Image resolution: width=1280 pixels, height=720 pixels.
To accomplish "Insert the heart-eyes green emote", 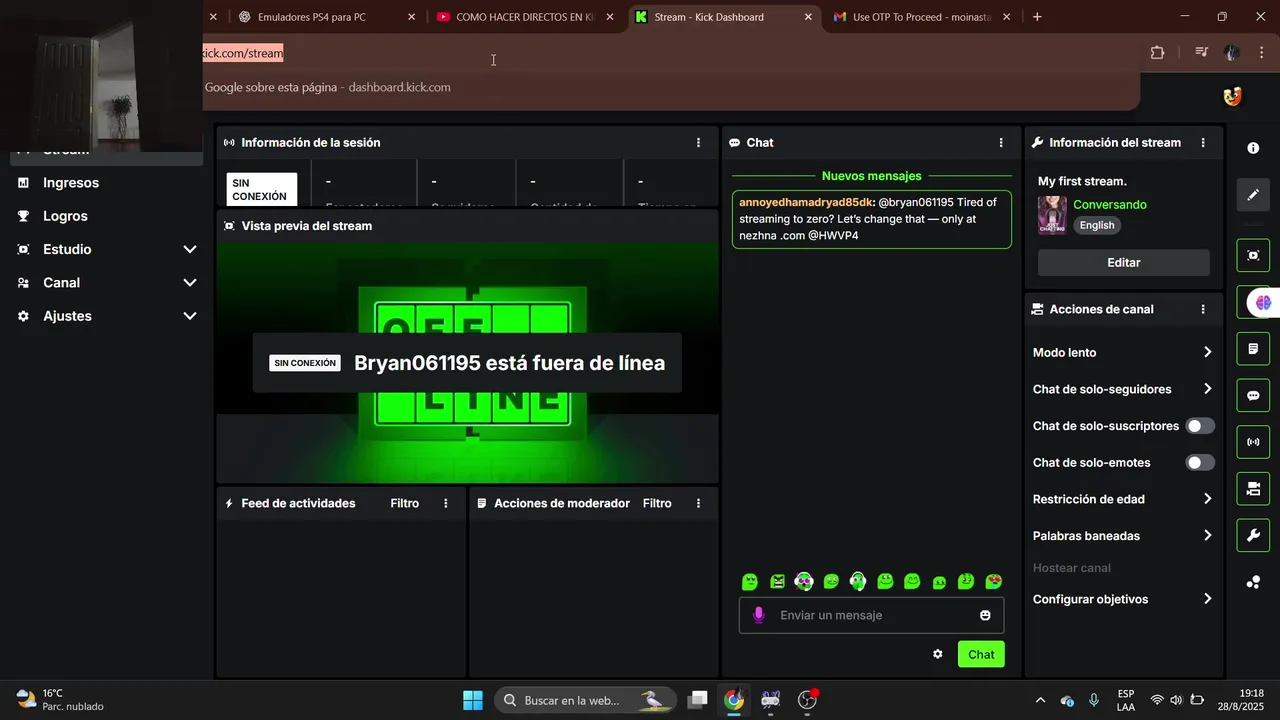I will pyautogui.click(x=993, y=581).
